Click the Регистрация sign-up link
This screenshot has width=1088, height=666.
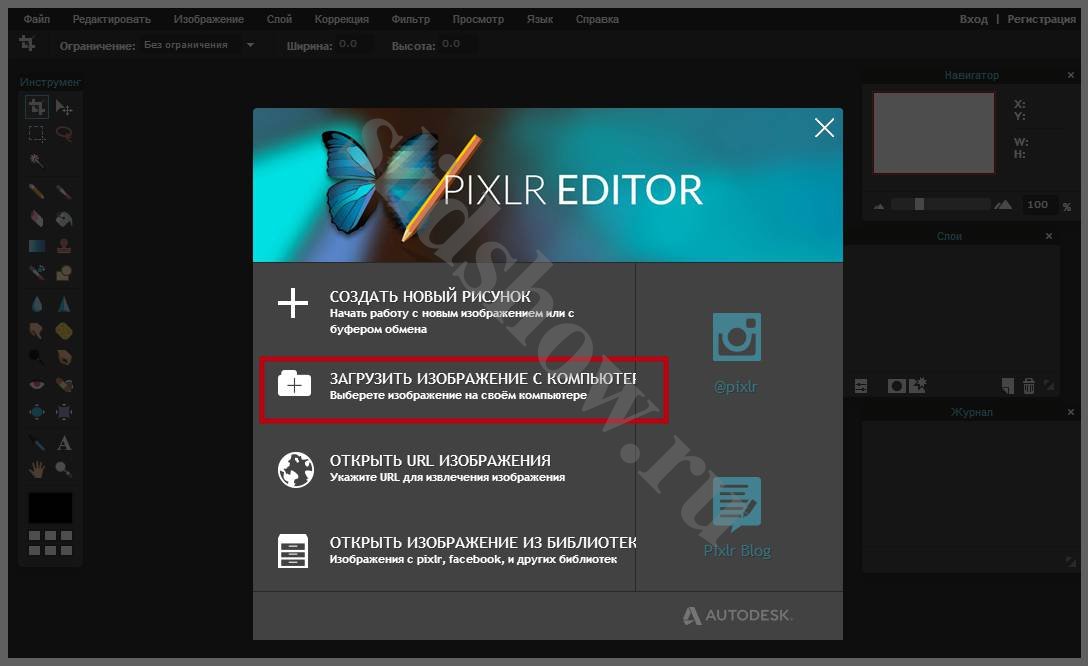1042,19
